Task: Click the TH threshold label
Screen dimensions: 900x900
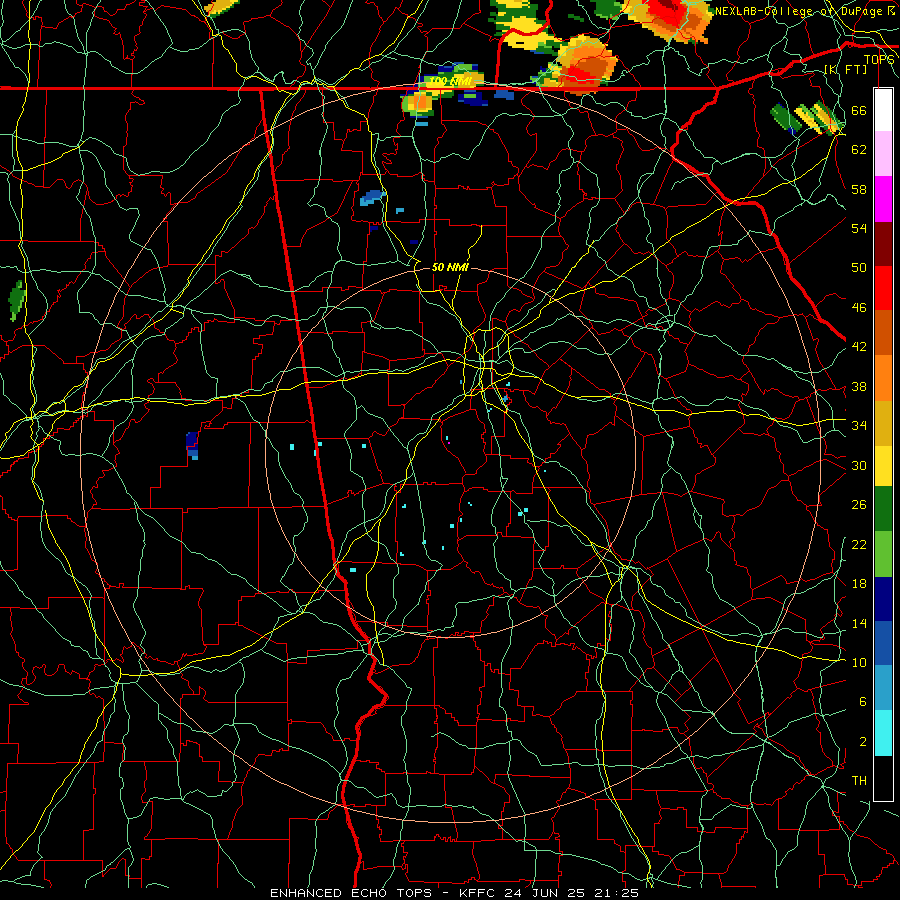Action: click(859, 781)
